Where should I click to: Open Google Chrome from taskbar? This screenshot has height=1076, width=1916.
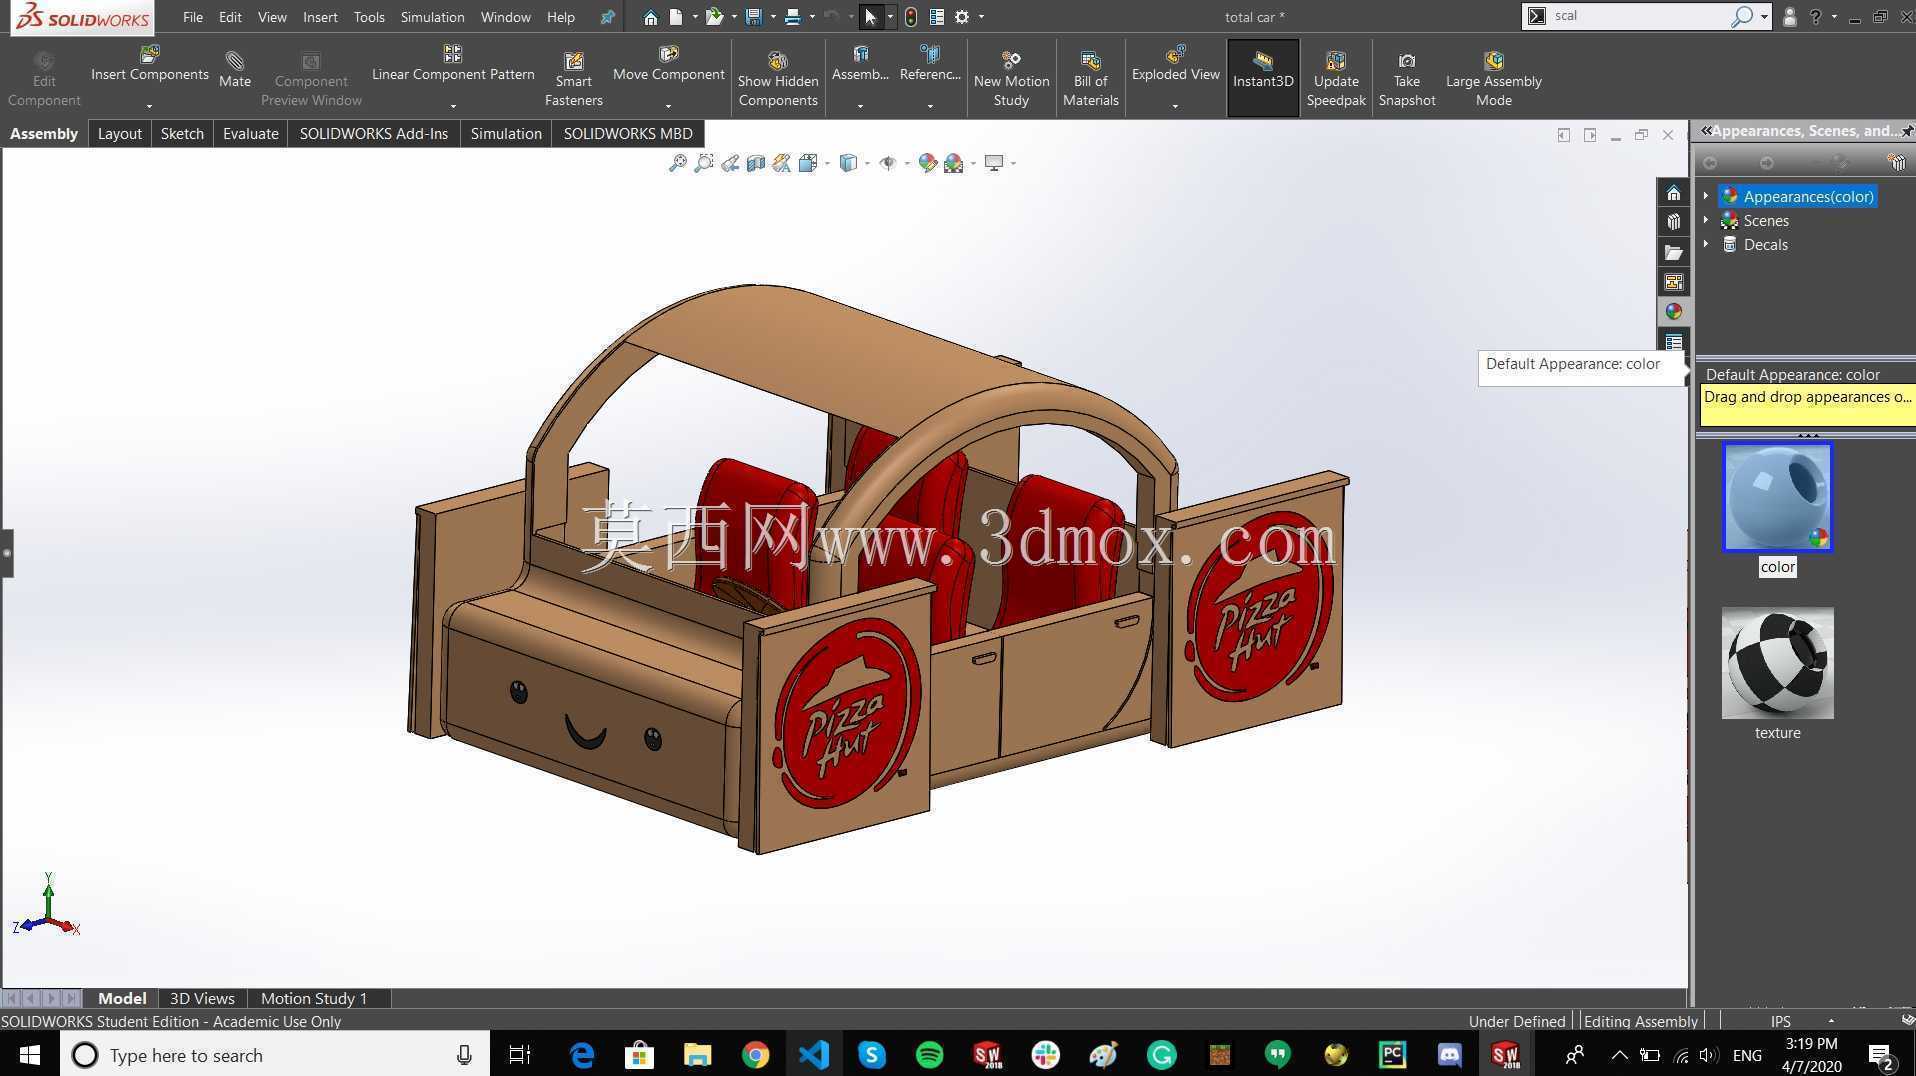755,1055
